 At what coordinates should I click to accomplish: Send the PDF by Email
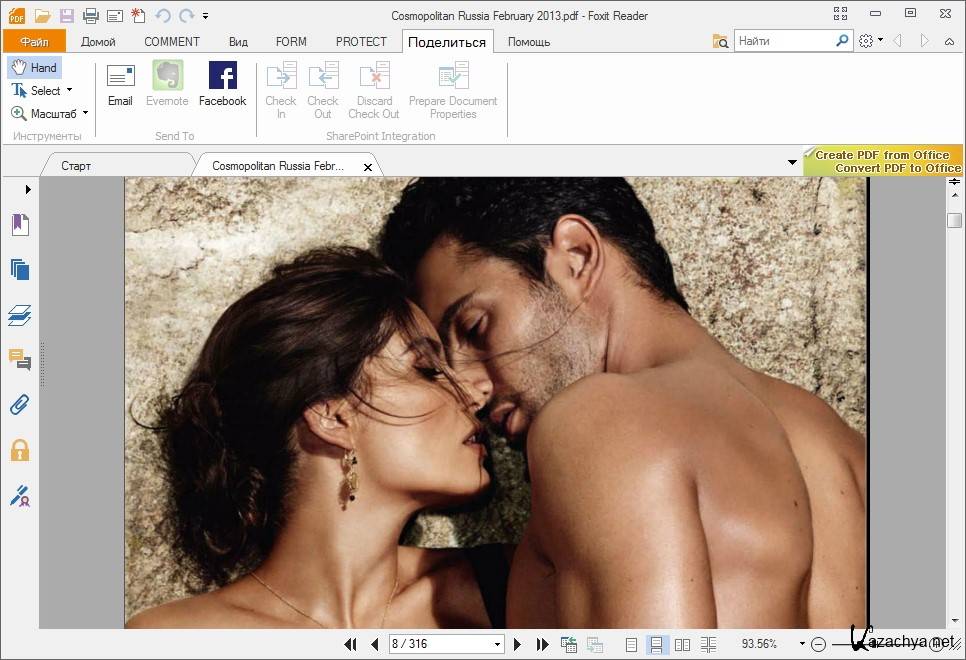click(x=120, y=83)
